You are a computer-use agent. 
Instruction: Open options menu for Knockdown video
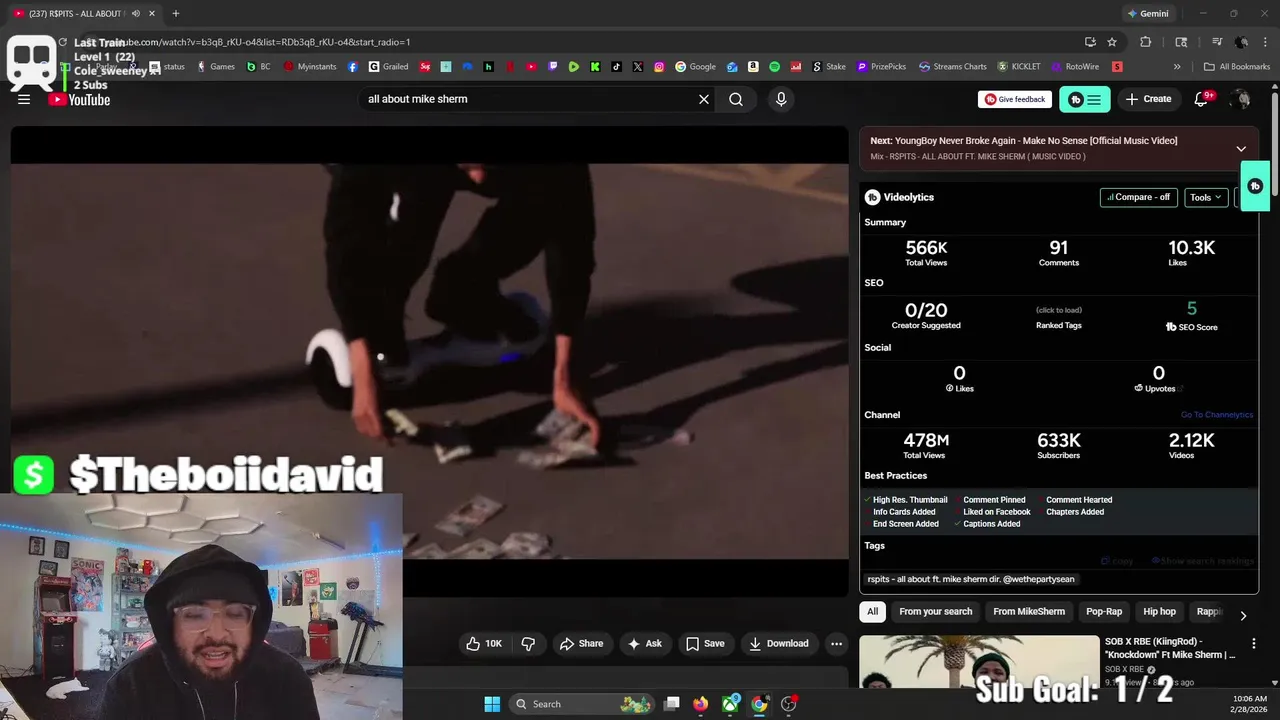pyautogui.click(x=1253, y=643)
